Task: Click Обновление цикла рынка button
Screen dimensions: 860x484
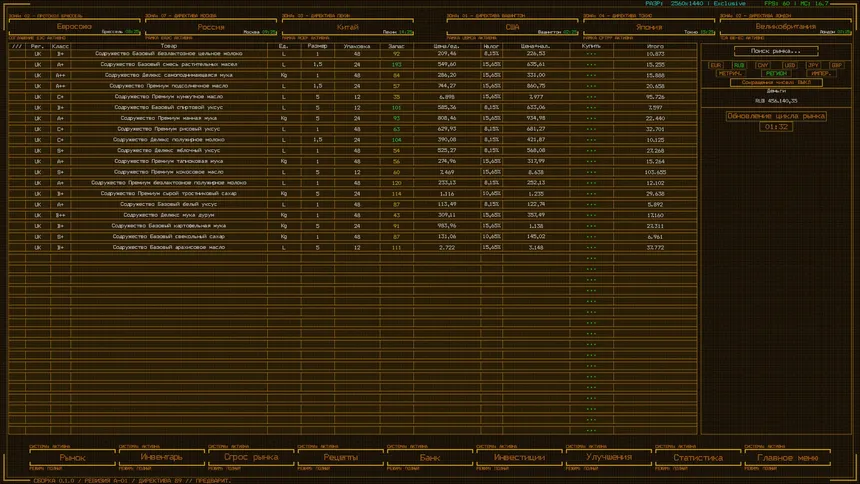Action: coord(776,116)
